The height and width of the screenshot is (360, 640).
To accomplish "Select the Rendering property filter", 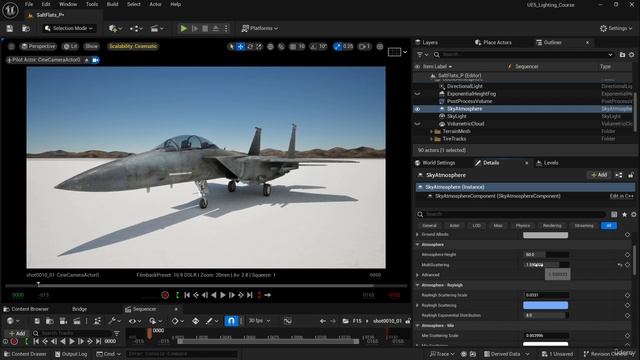I will click(x=552, y=226).
